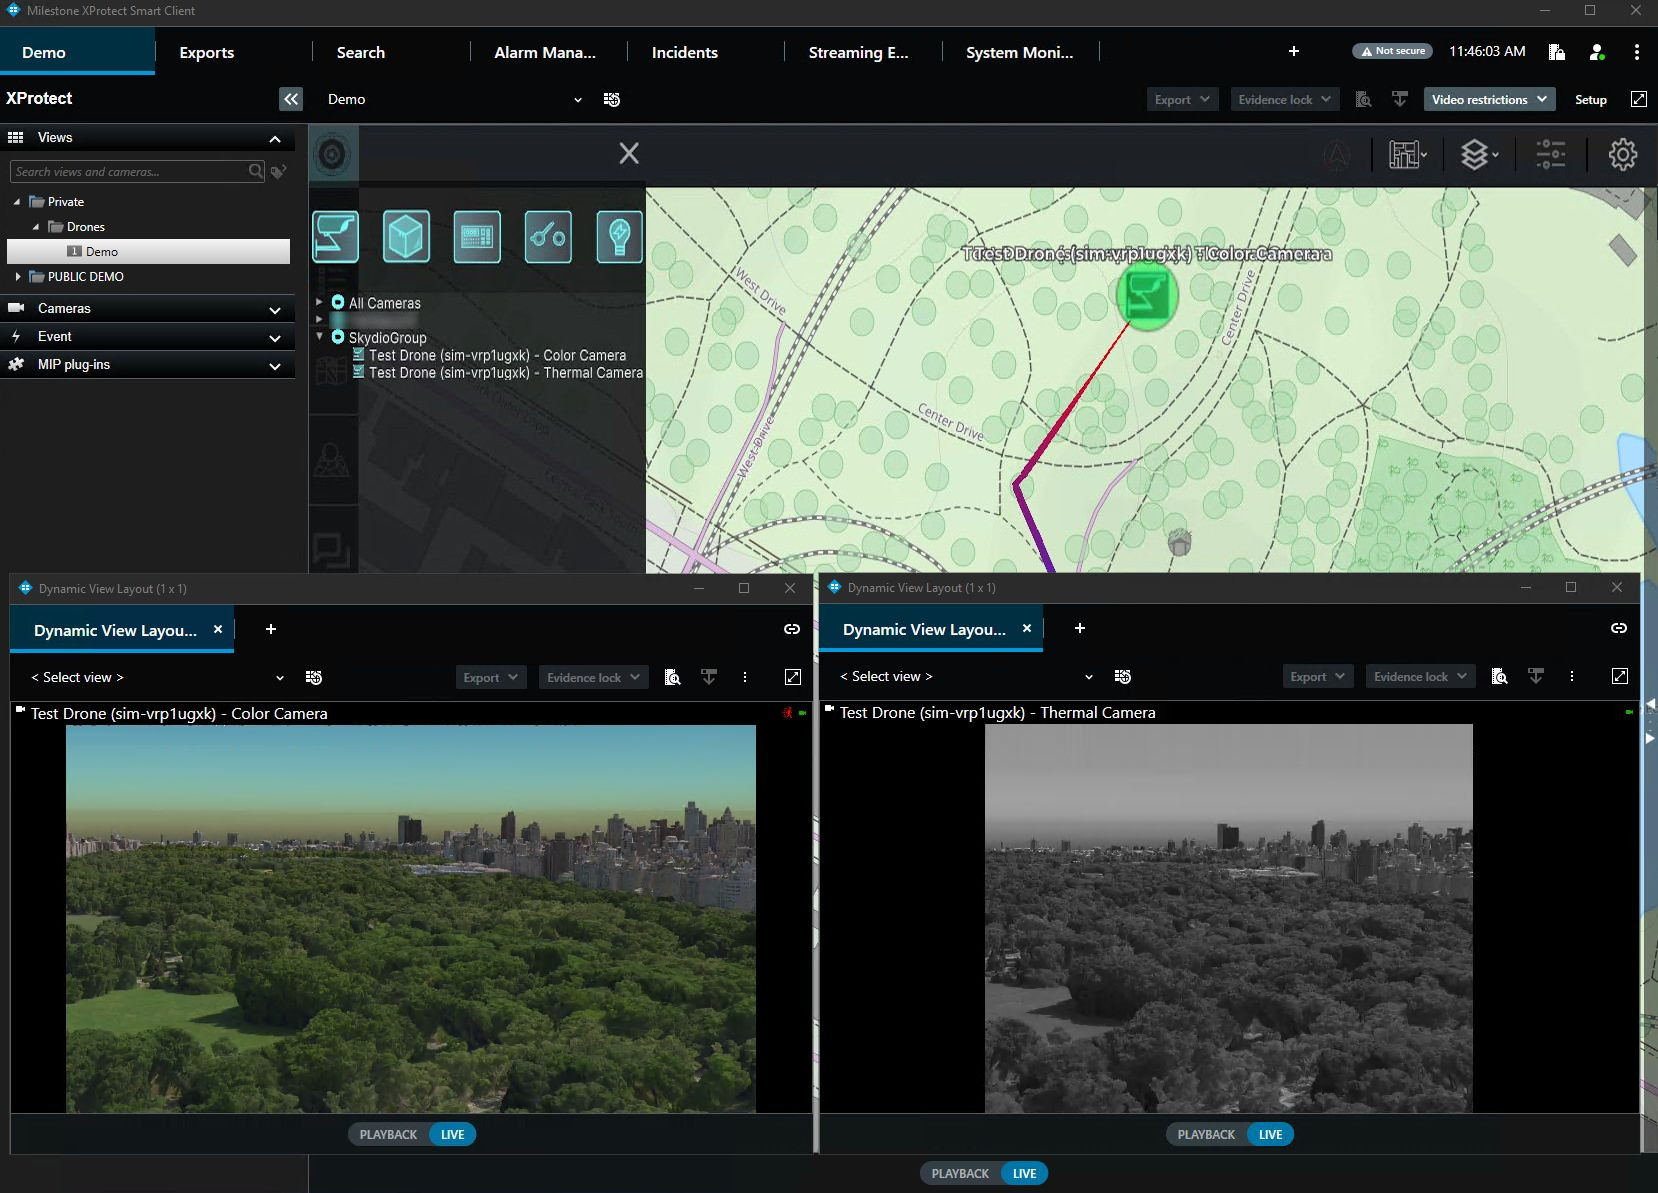Select the light bulb output icon
Image resolution: width=1658 pixels, height=1193 pixels.
pyautogui.click(x=619, y=237)
